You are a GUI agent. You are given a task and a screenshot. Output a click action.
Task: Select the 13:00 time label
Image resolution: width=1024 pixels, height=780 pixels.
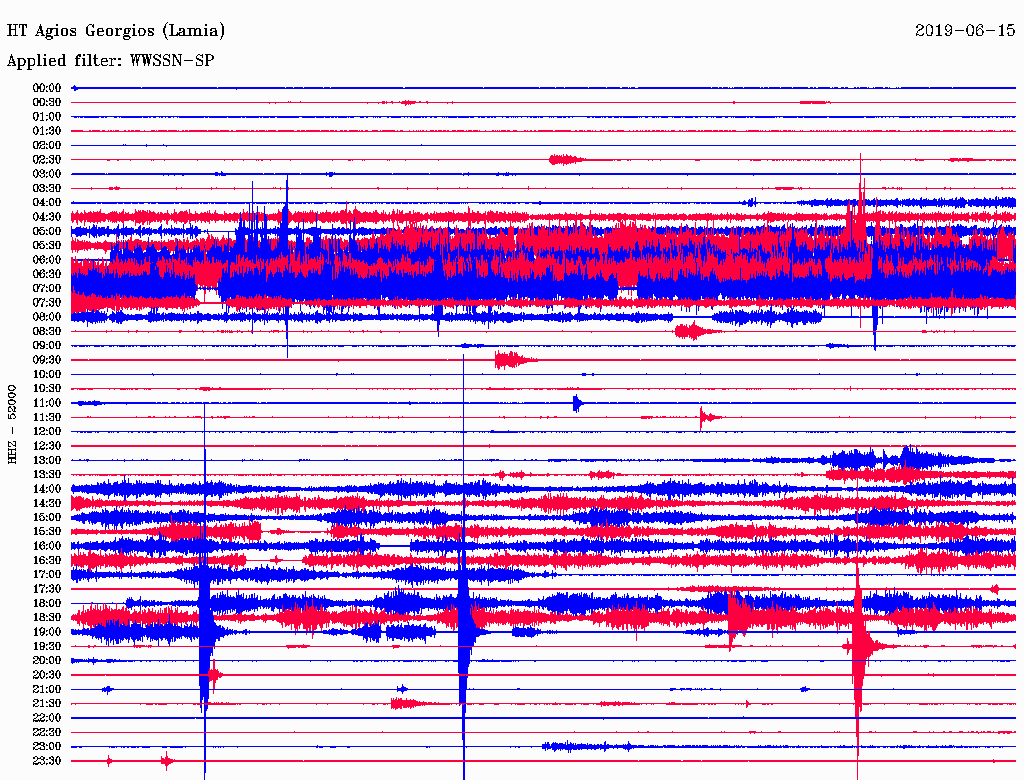(x=47, y=461)
